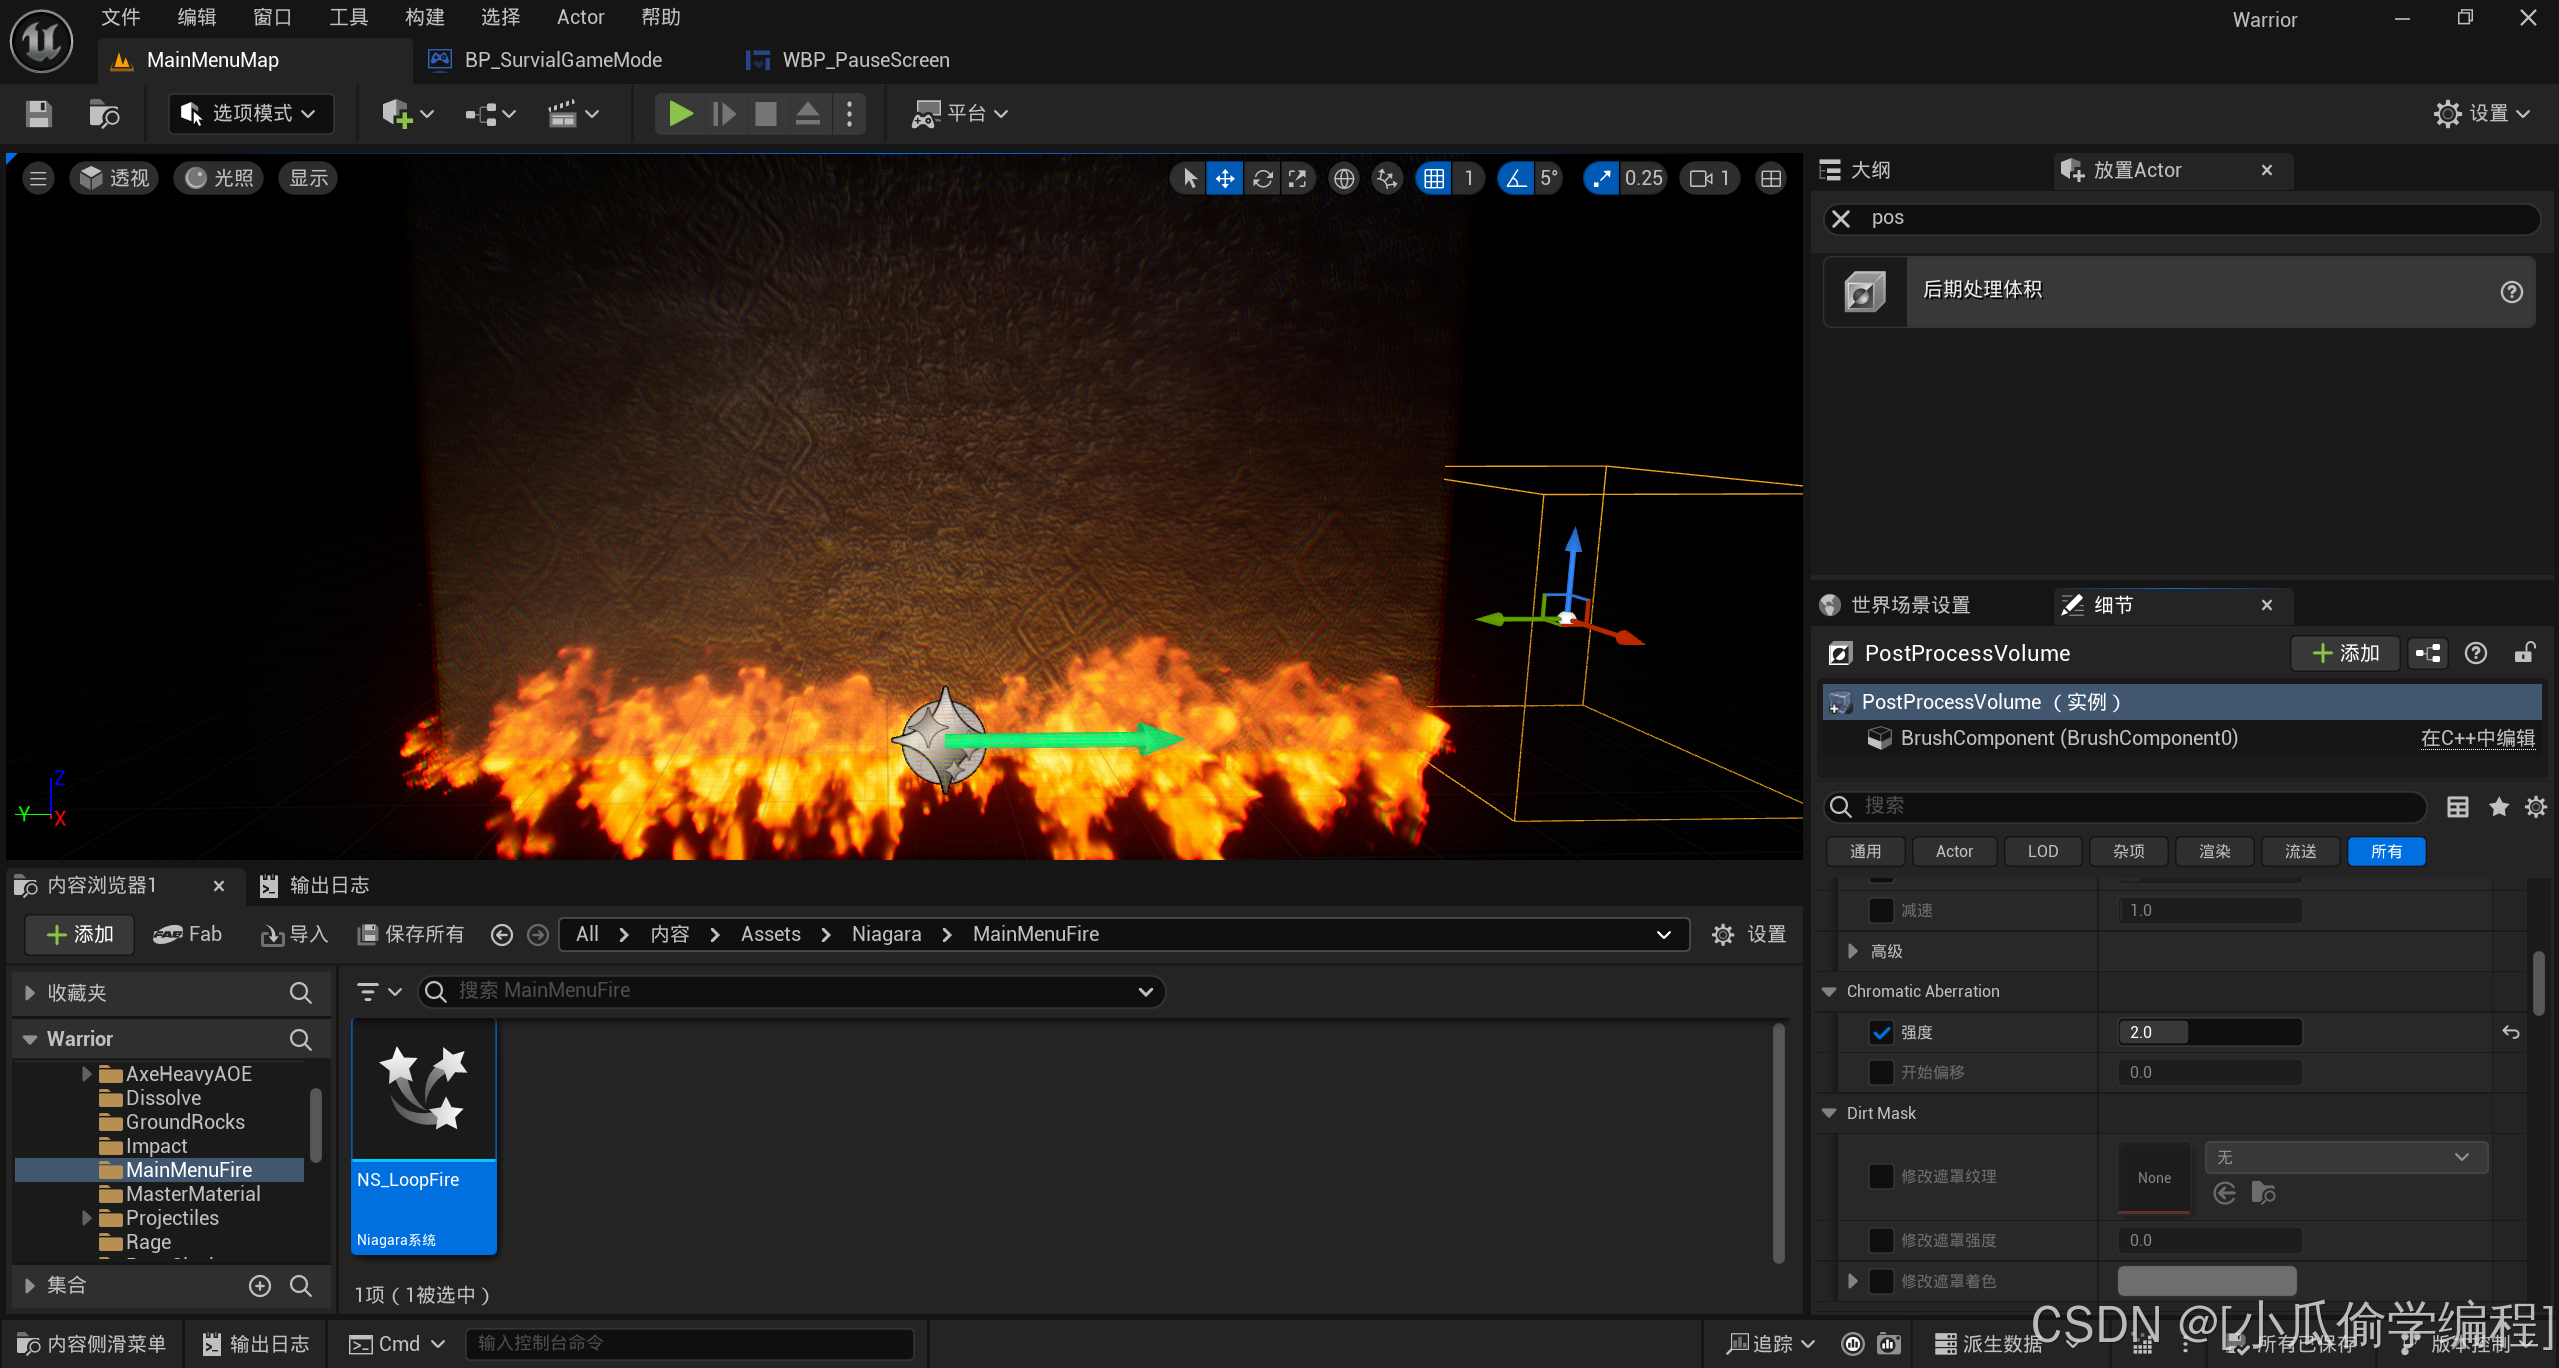Click the save level floppy icon

pyautogui.click(x=38, y=114)
